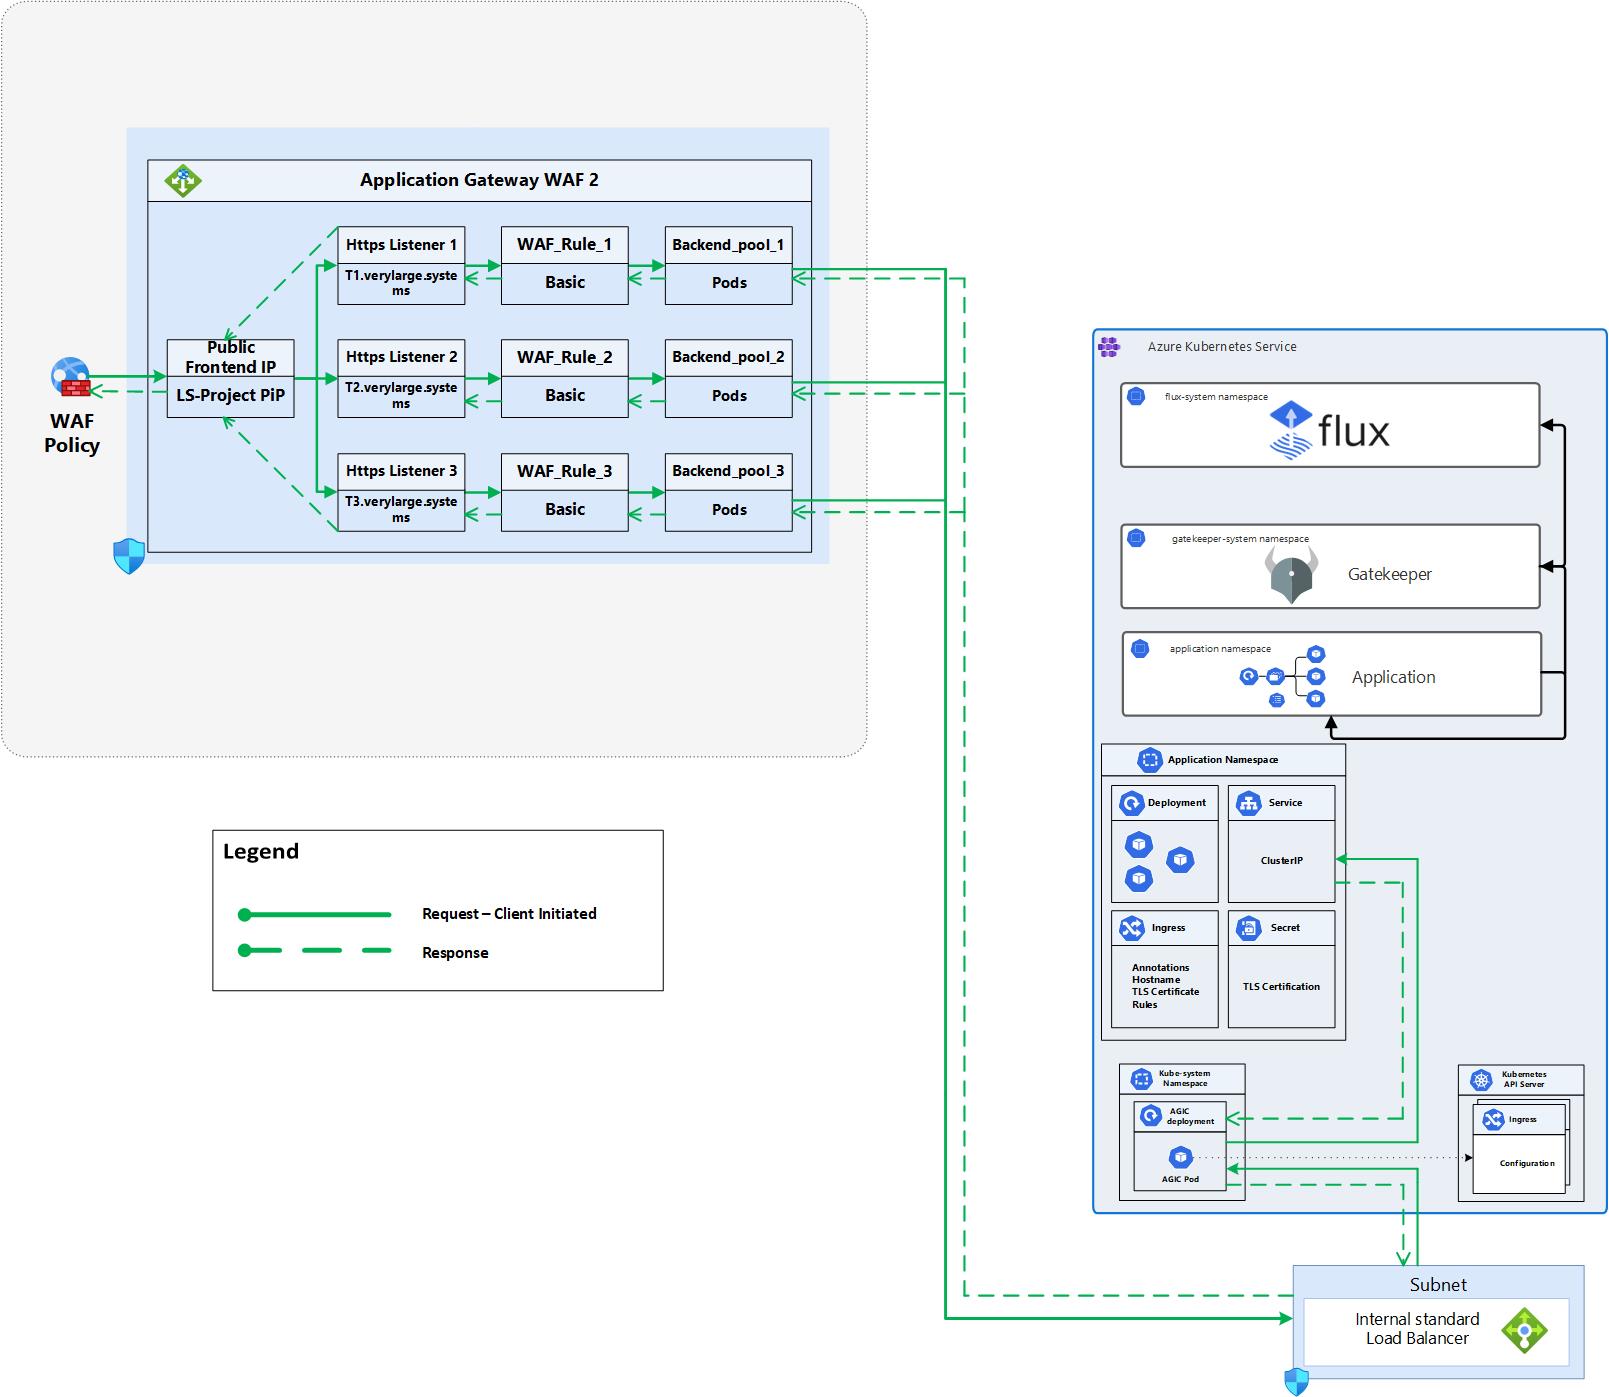Click the Azure Kubernetes Service title text
The width and height of the screenshot is (1609, 1397).
pos(1222,347)
